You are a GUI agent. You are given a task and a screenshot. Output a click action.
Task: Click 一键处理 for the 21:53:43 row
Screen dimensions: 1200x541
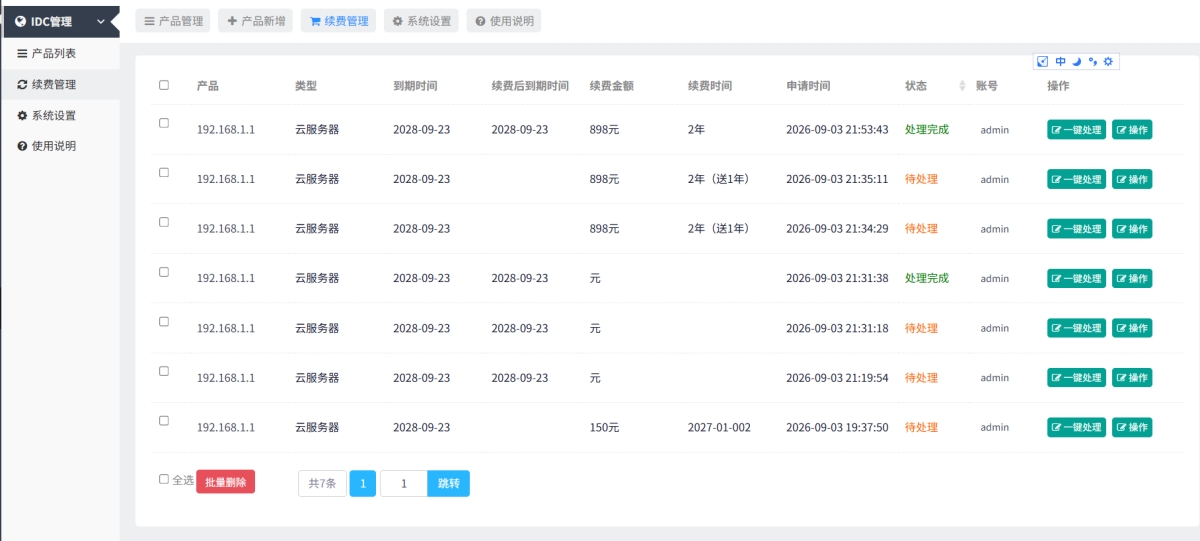pyautogui.click(x=1077, y=130)
